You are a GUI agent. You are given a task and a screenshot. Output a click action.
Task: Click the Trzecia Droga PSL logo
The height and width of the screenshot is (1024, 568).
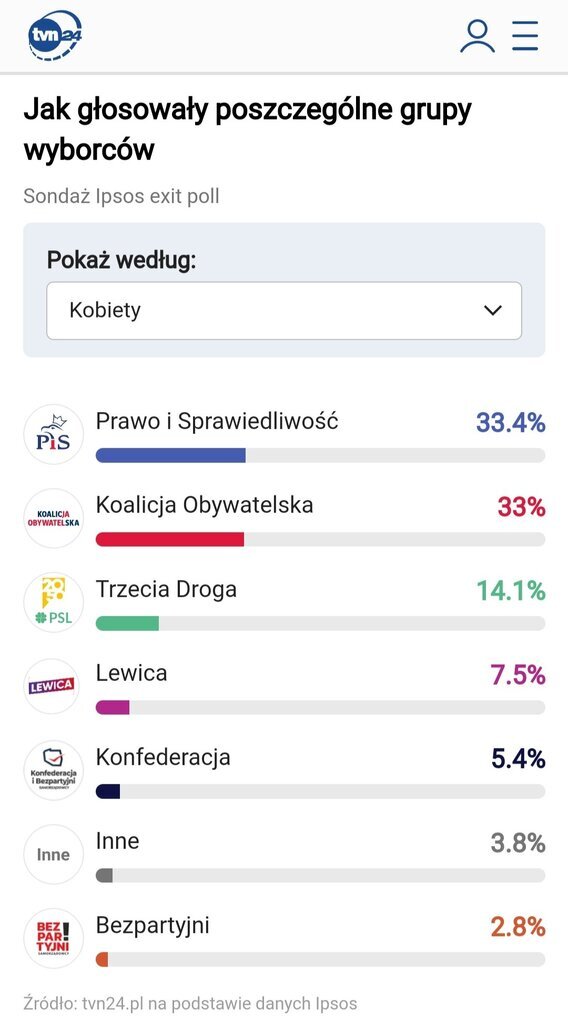(54, 602)
